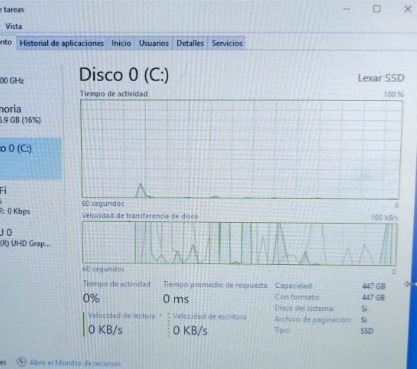Select the CPU entry showing GHz
Screen dimensions: 417x369
[31, 80]
